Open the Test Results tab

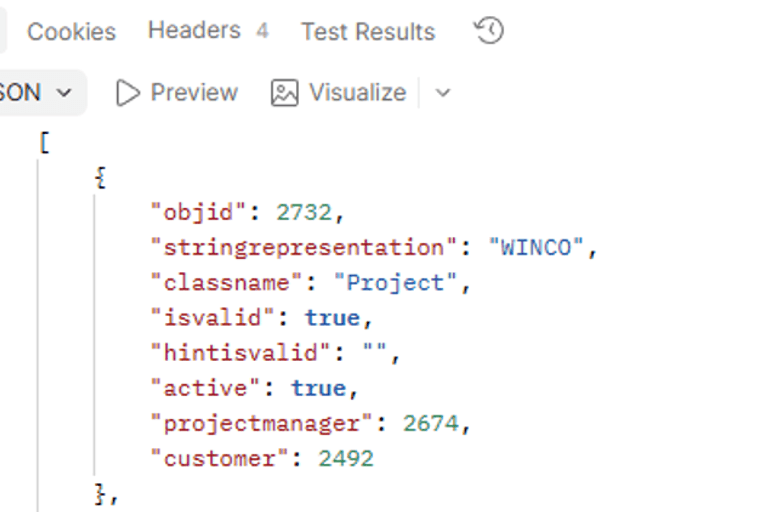368,32
